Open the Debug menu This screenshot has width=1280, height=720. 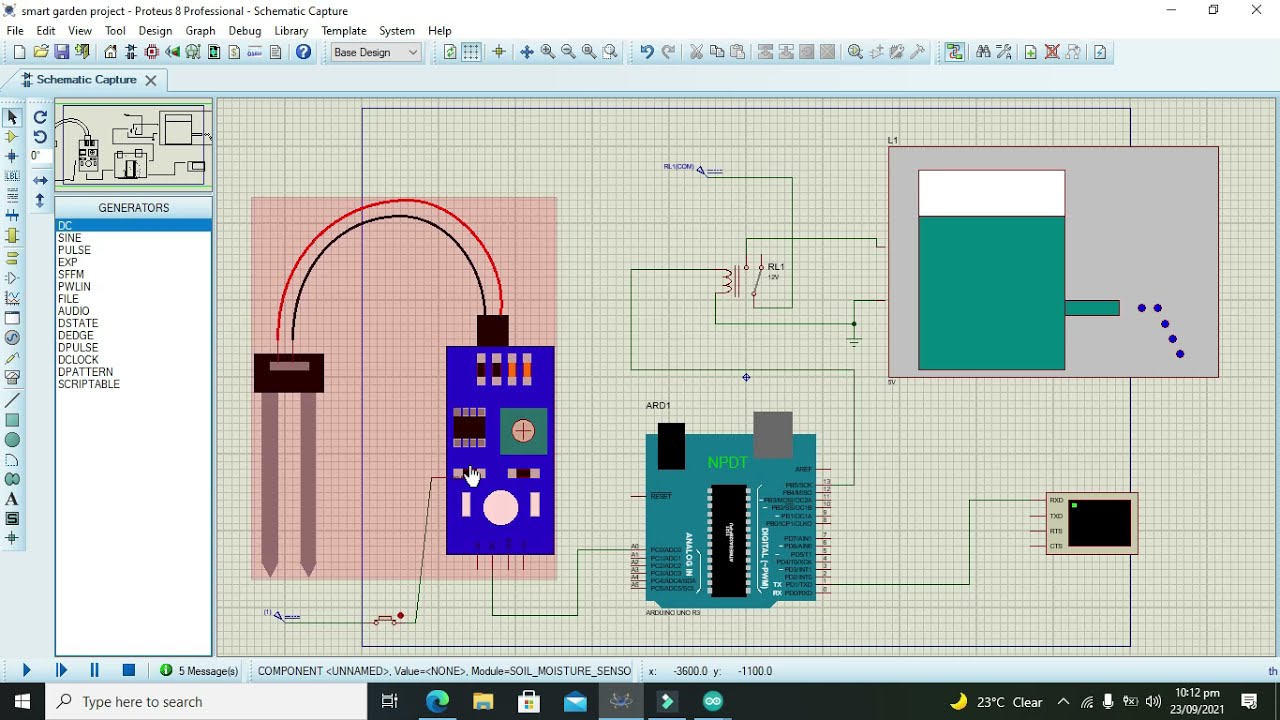coord(244,31)
